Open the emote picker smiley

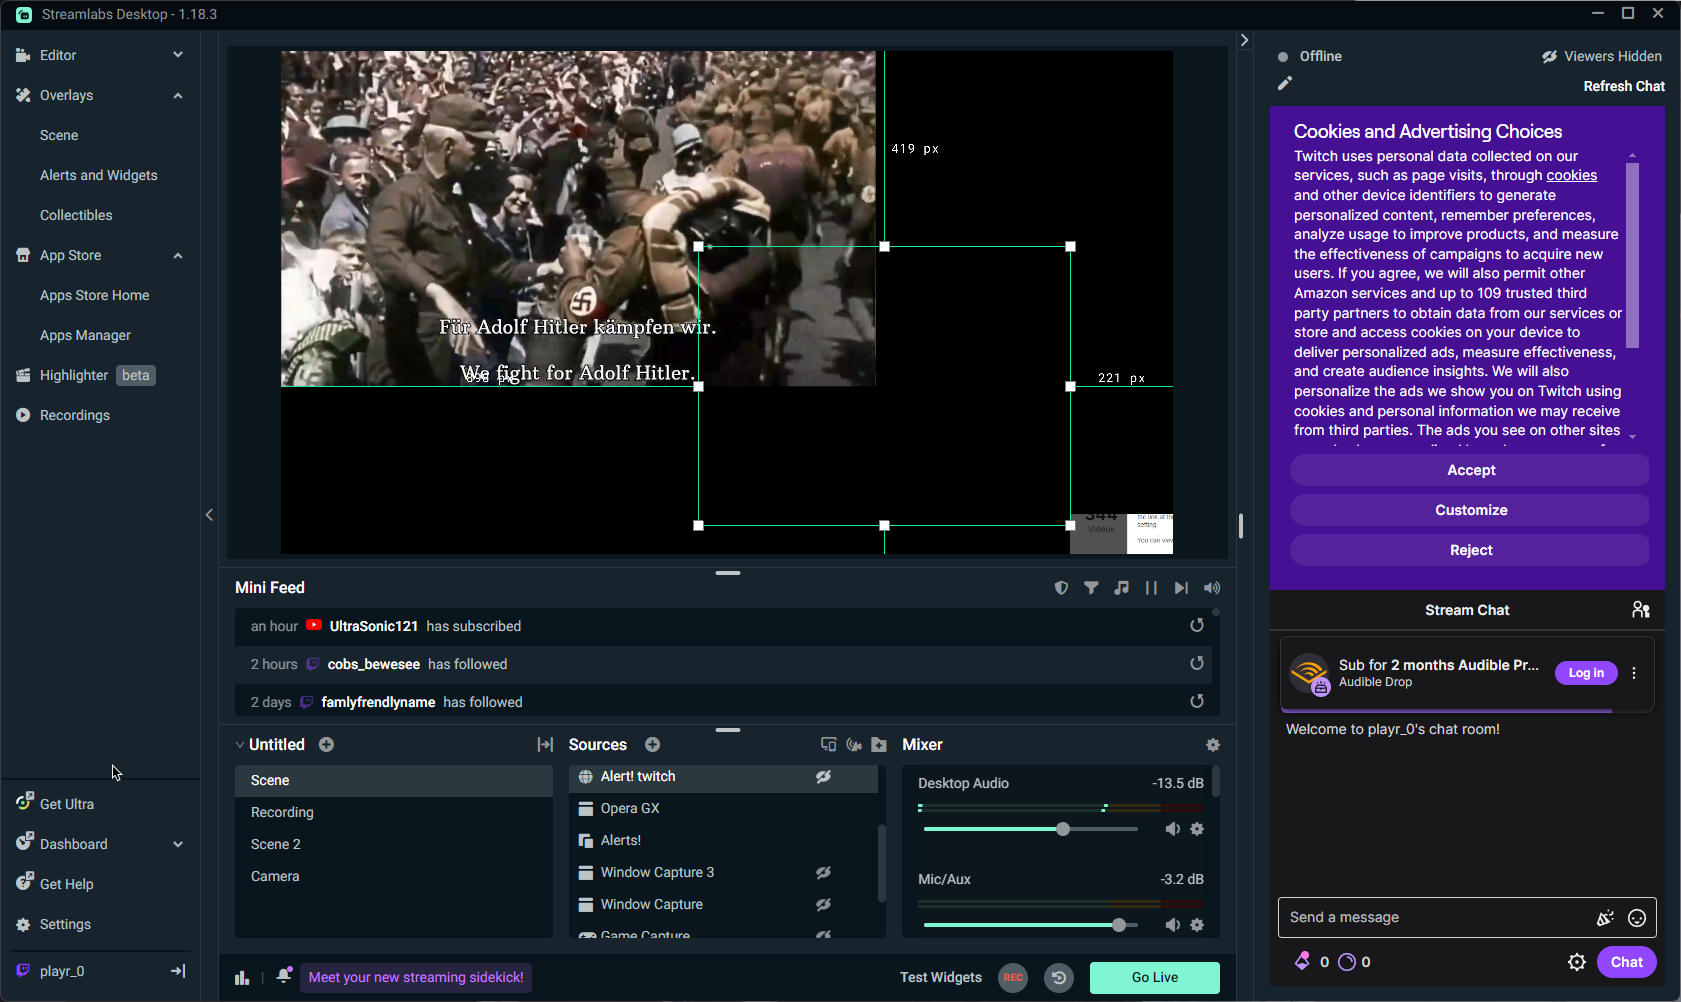(1637, 918)
